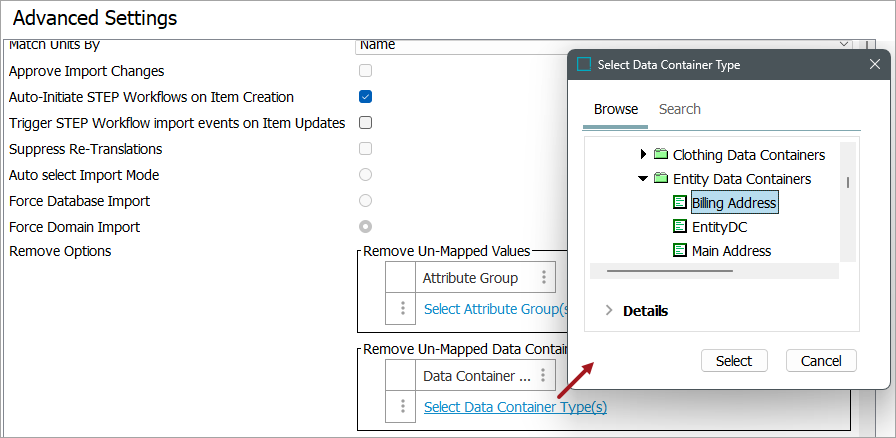This screenshot has width=896, height=438.
Task: Click the Approve Import Changes label
Action: coord(86,71)
